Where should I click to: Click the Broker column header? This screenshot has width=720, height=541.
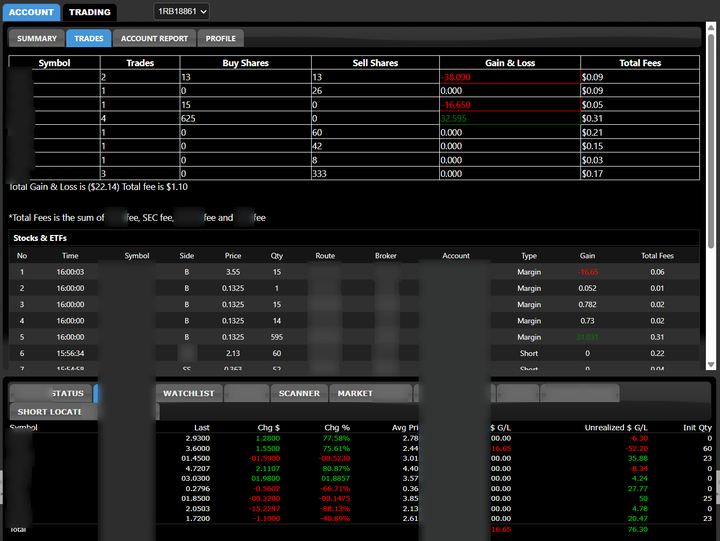tap(386, 256)
